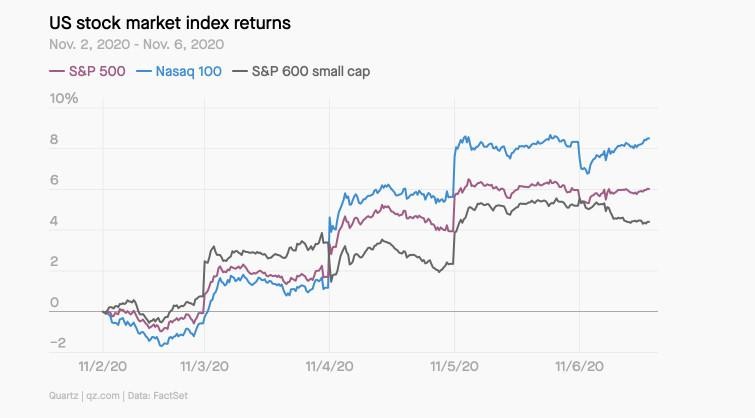Select the Nov. 2 - Nov. 6 date range subtitle
The width and height of the screenshot is (755, 418).
click(x=136, y=45)
